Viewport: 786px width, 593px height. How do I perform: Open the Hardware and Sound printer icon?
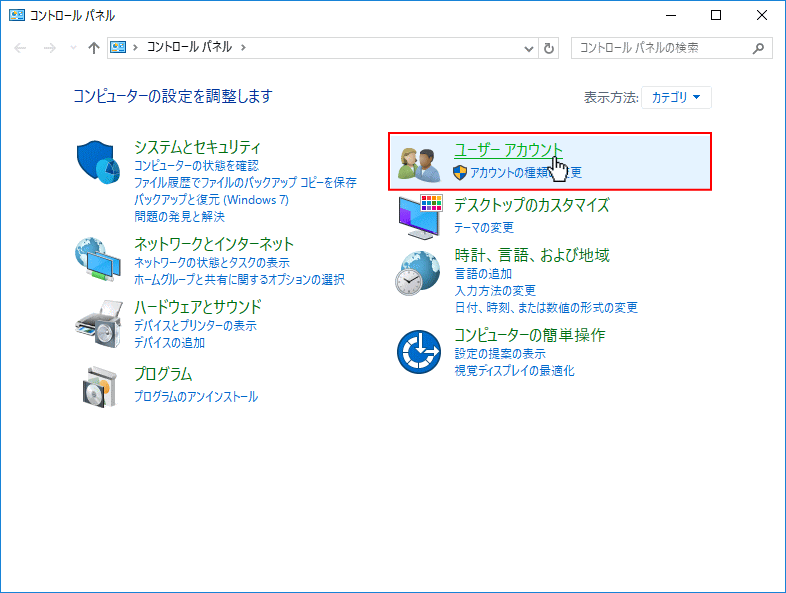[99, 324]
